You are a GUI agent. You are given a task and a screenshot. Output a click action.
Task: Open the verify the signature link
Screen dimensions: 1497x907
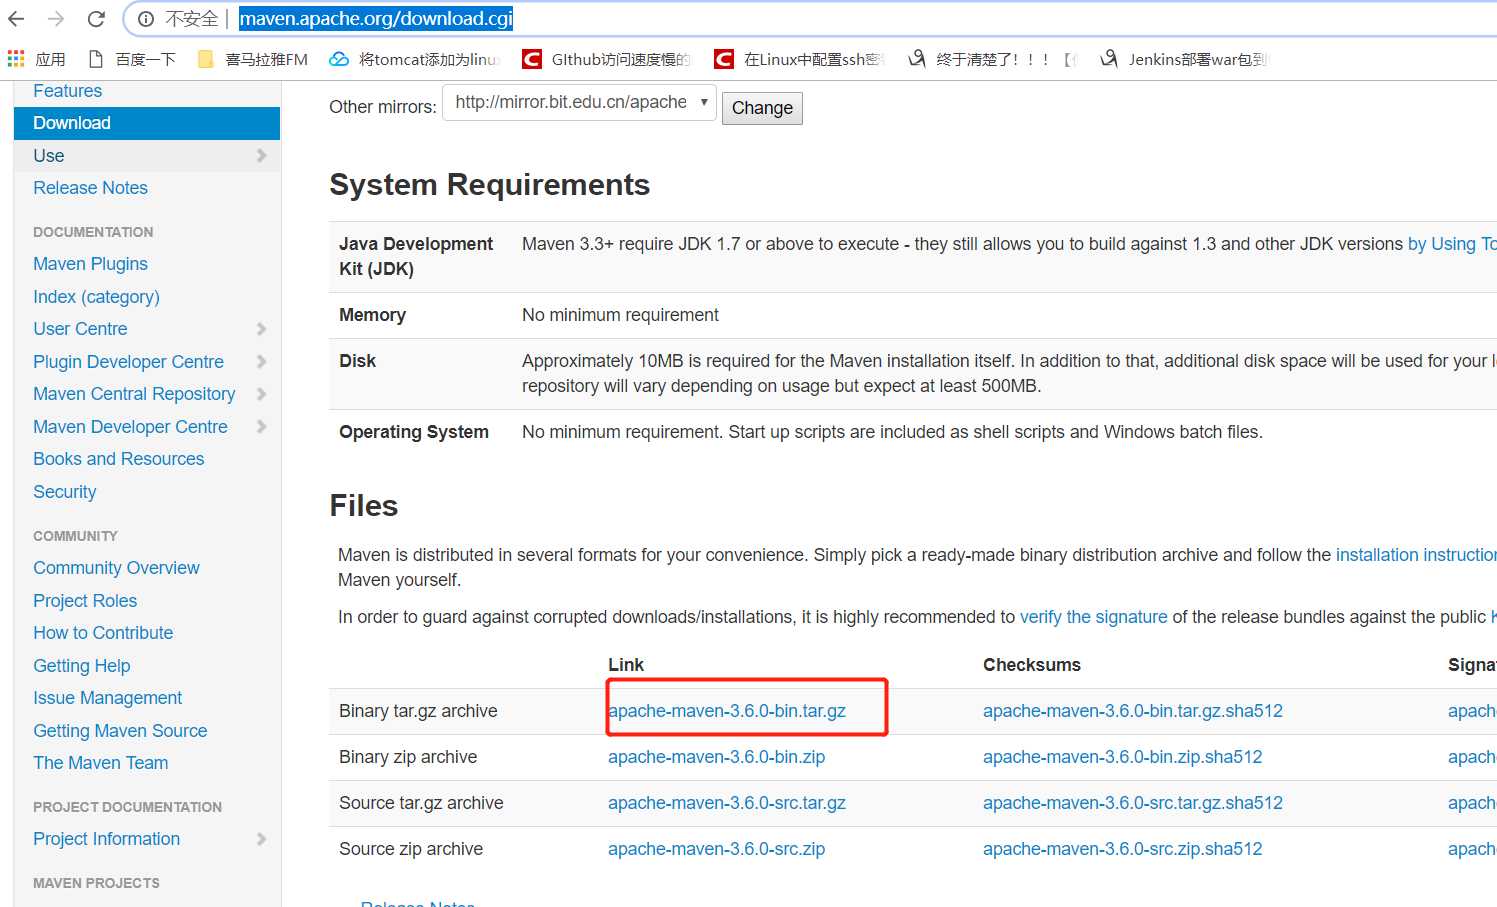[x=1093, y=617]
